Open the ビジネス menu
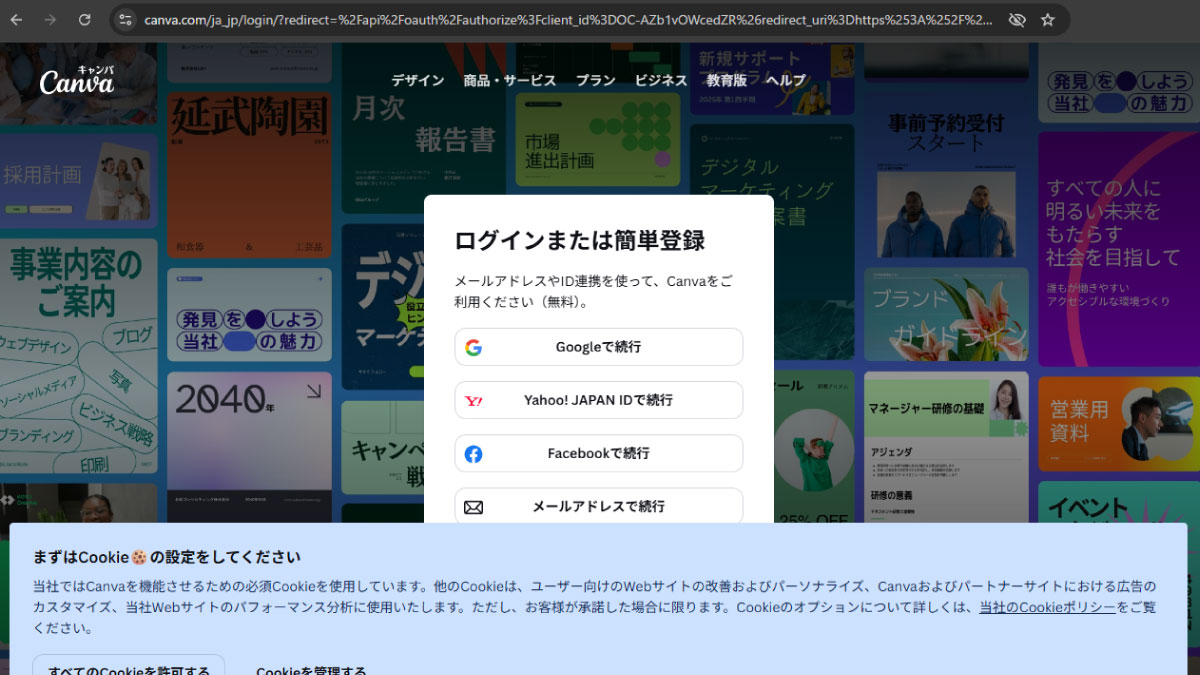Image resolution: width=1200 pixels, height=675 pixels. pos(661,80)
